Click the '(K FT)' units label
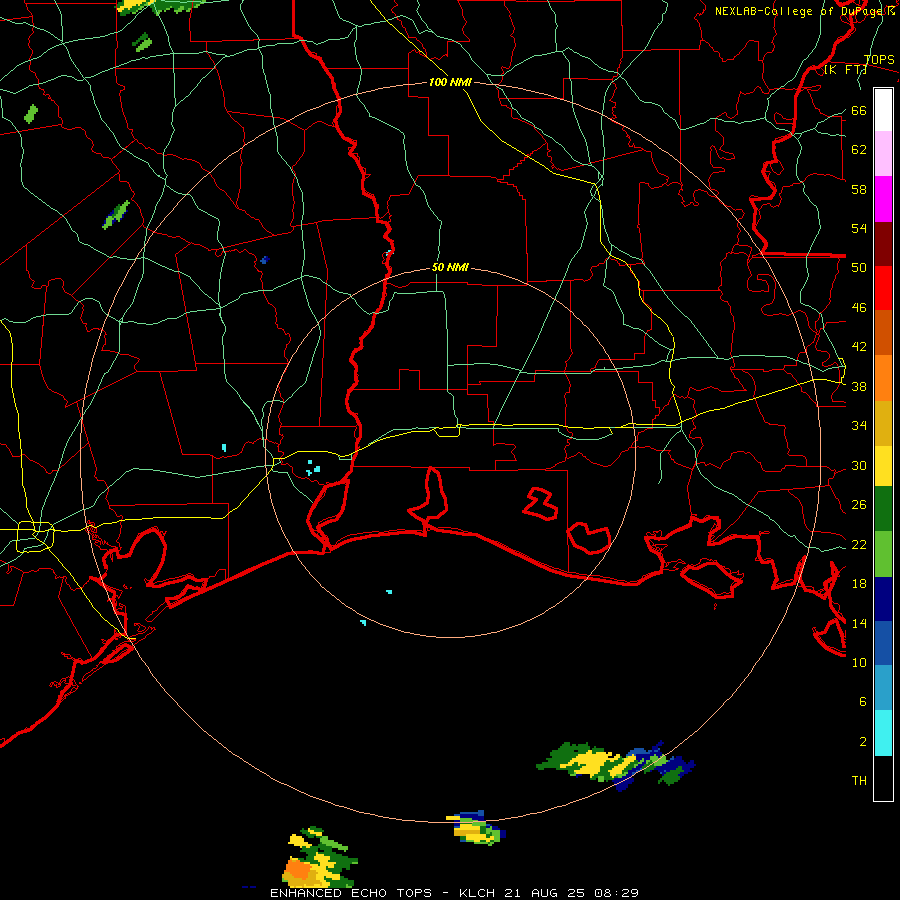Image resolution: width=900 pixels, height=900 pixels. 845,70
